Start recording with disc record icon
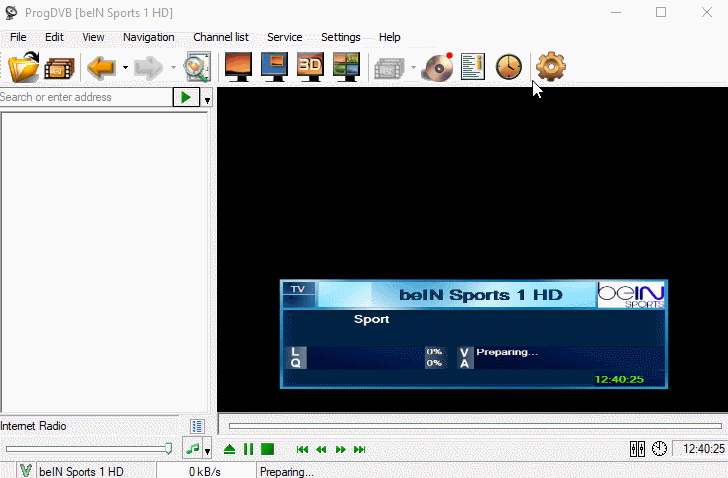 tap(437, 67)
